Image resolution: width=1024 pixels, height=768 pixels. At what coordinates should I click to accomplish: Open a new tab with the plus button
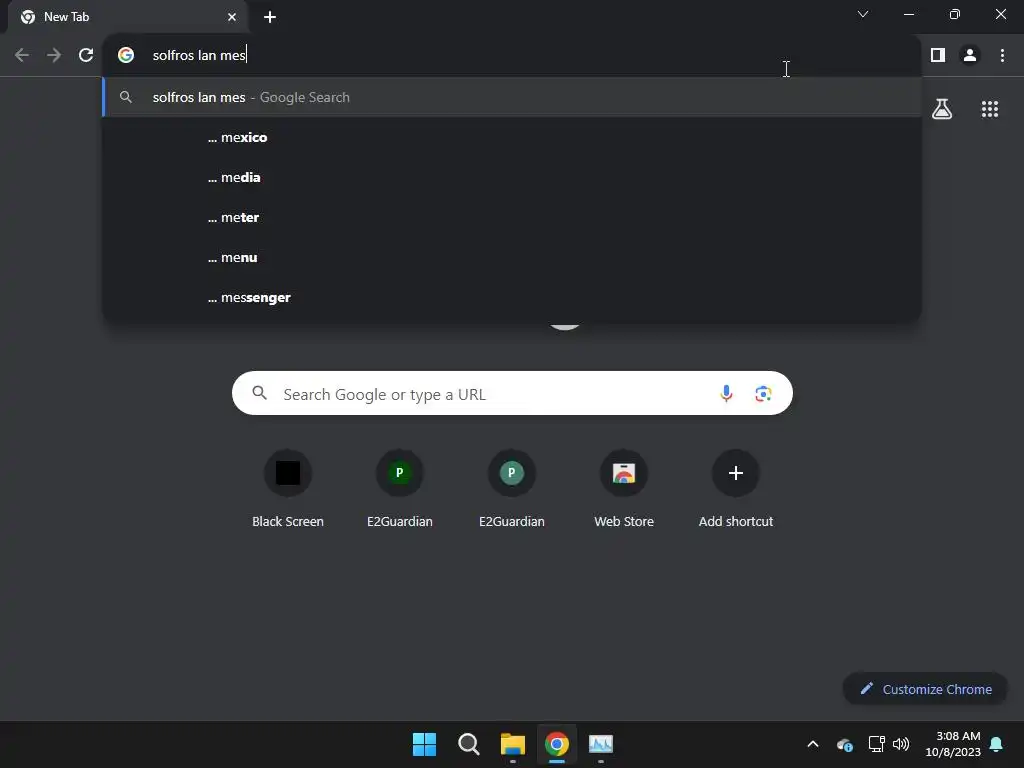point(270,17)
